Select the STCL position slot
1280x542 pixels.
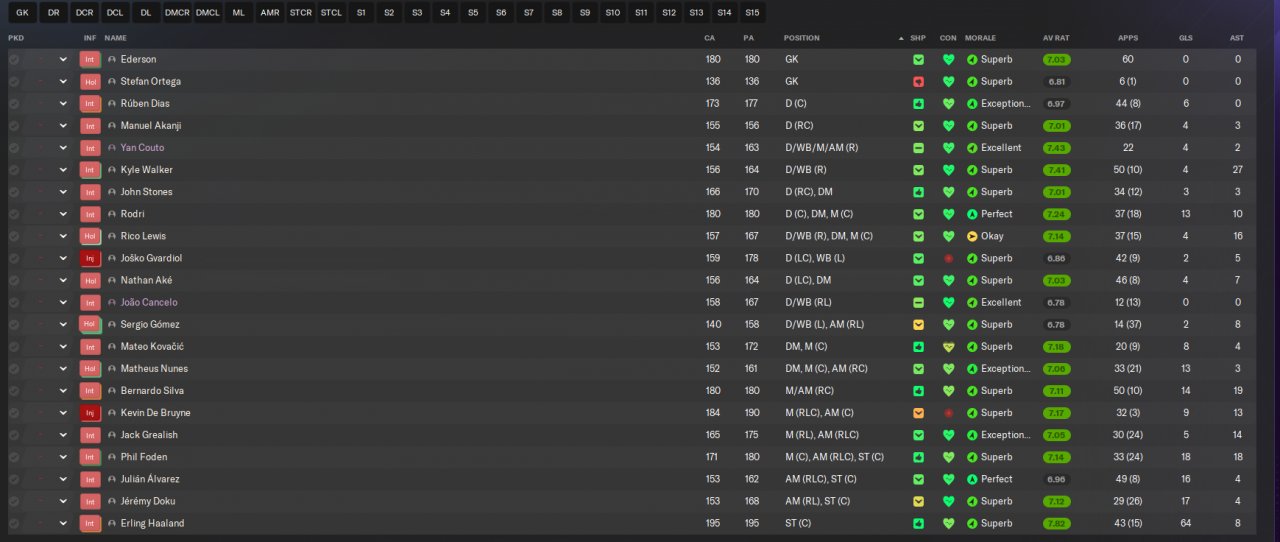click(x=331, y=13)
